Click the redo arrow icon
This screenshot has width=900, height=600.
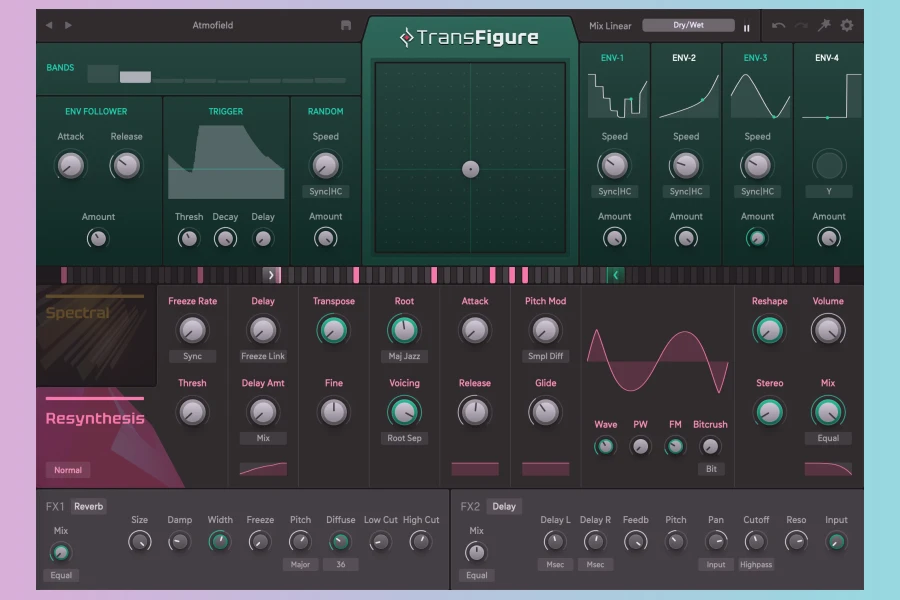point(801,26)
